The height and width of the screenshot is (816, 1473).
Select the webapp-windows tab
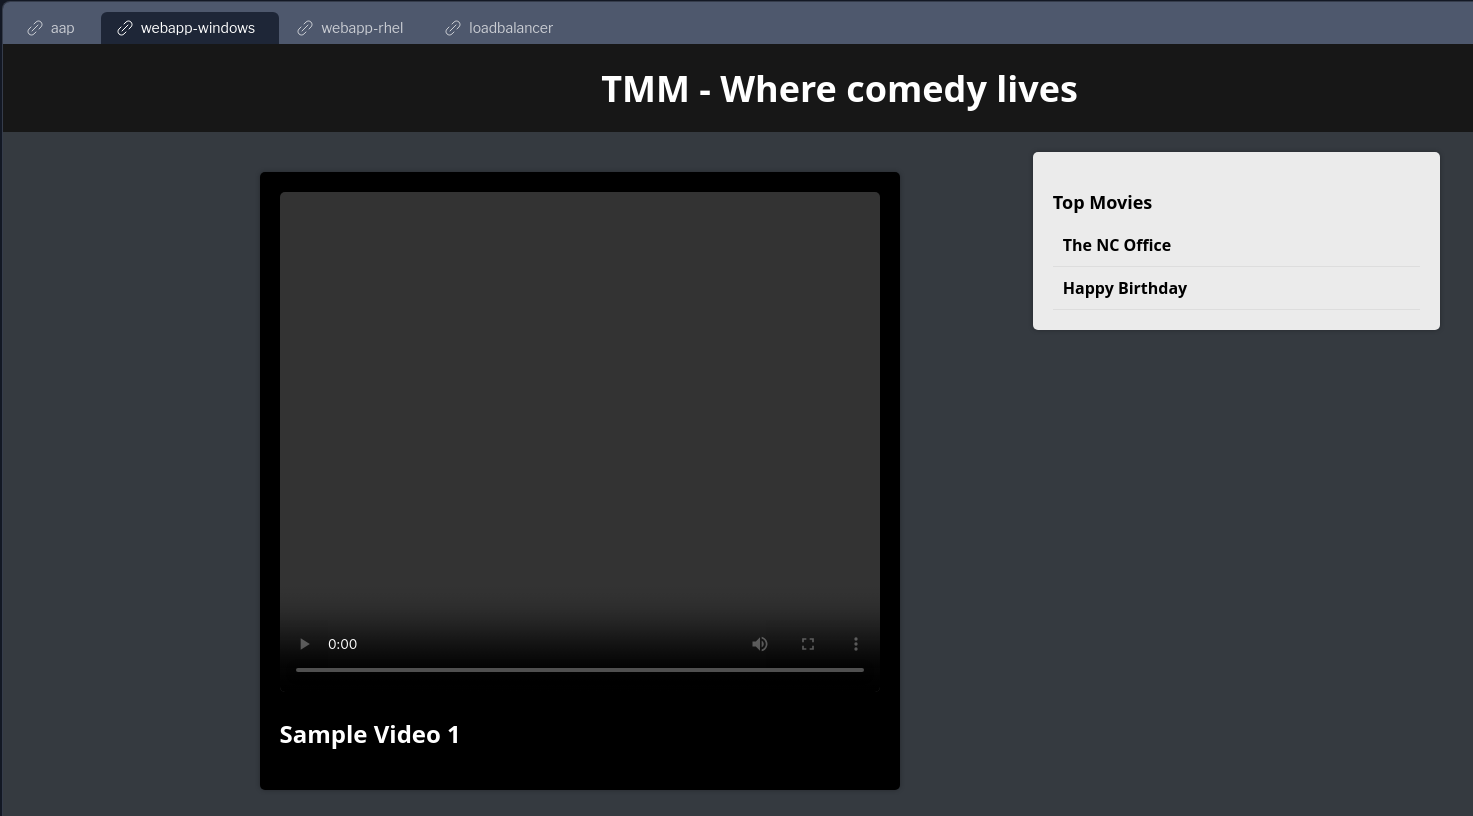(x=187, y=28)
